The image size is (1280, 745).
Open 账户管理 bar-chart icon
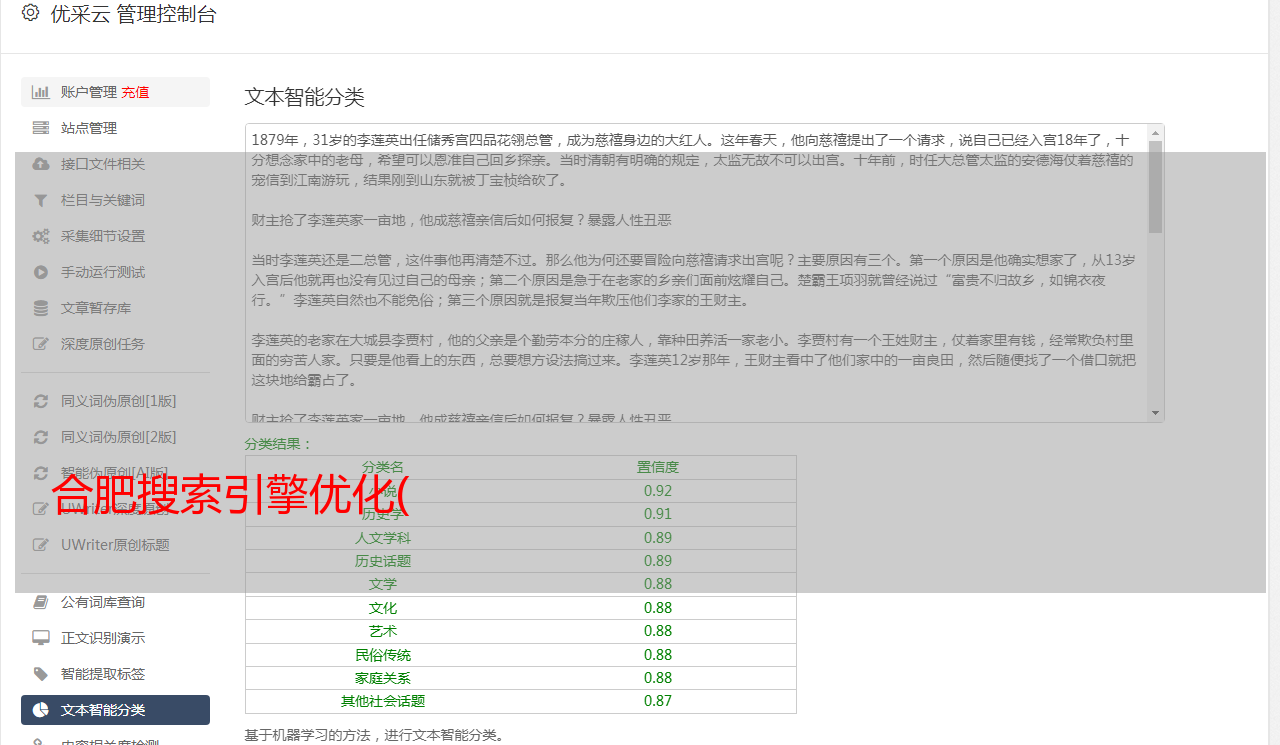[41, 92]
